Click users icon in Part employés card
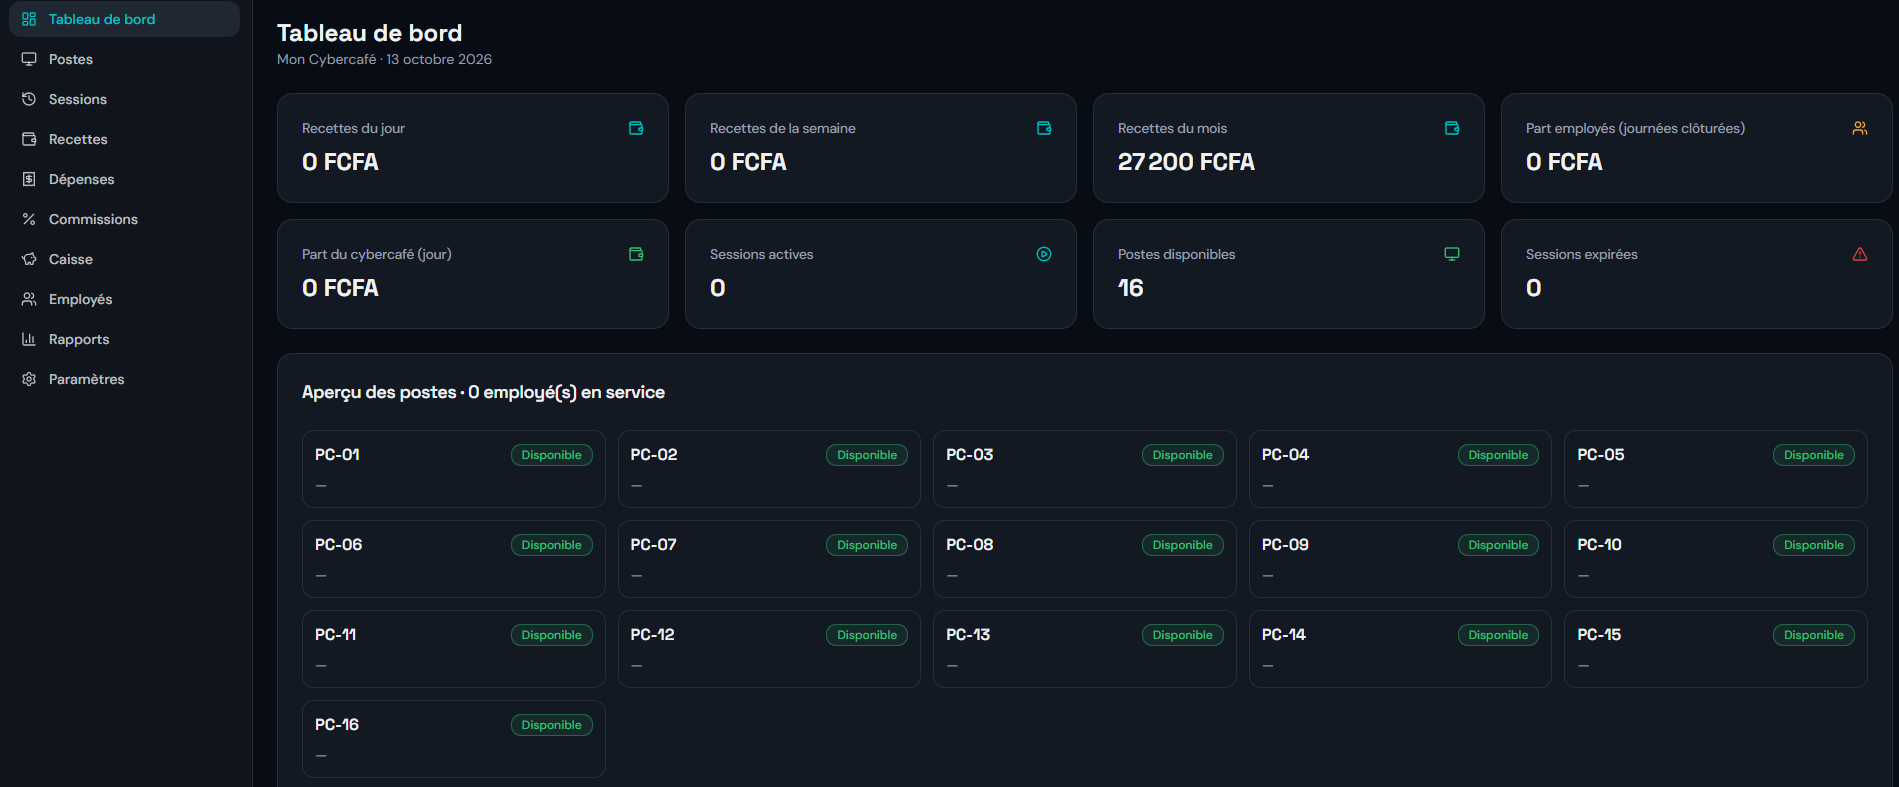 click(x=1860, y=128)
